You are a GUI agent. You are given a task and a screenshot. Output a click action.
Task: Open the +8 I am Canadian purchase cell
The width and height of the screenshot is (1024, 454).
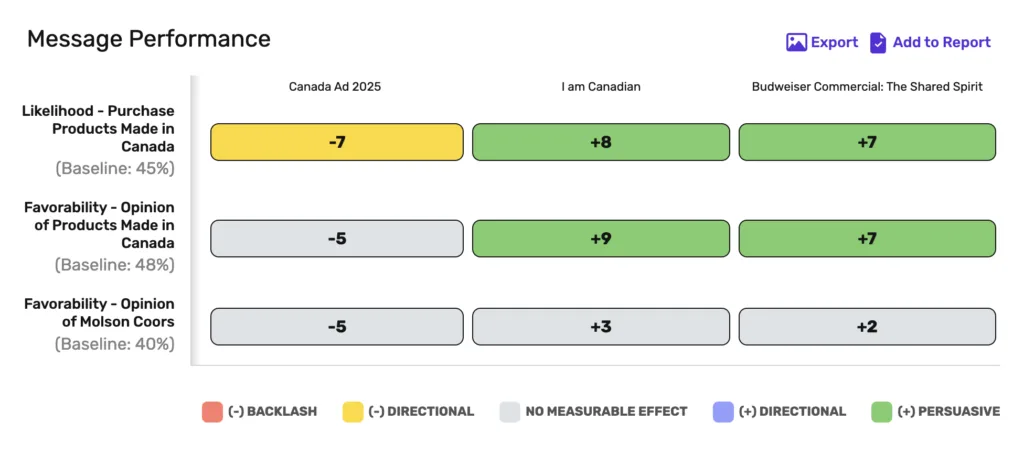coord(600,142)
